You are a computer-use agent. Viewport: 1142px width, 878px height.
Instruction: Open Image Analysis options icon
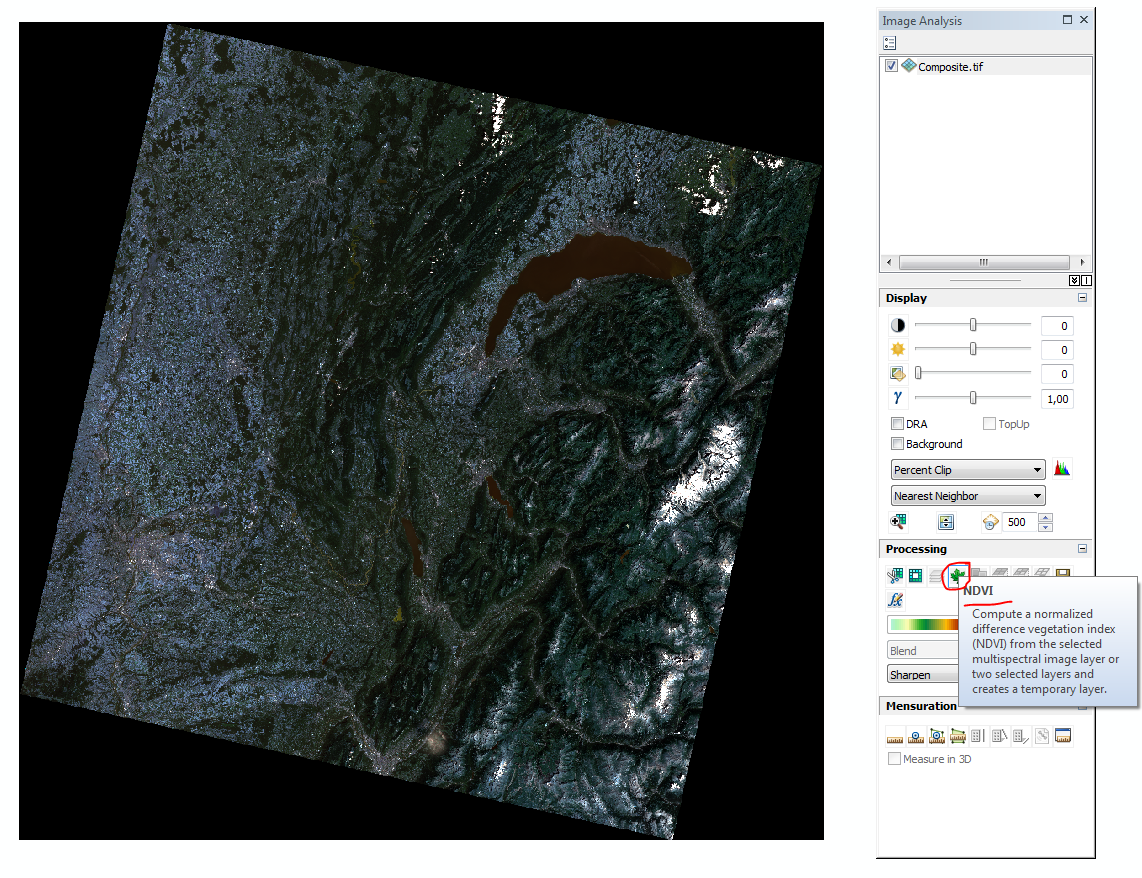(x=889, y=43)
